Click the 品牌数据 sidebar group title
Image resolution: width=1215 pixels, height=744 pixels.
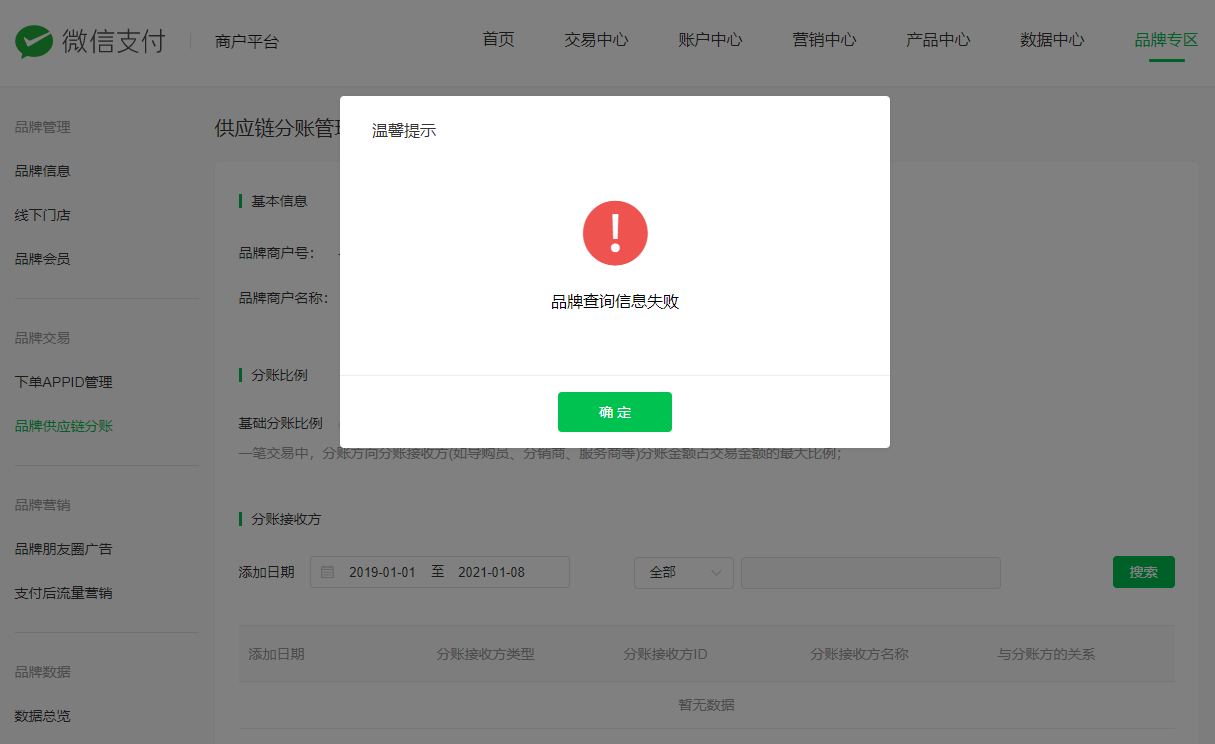point(43,672)
